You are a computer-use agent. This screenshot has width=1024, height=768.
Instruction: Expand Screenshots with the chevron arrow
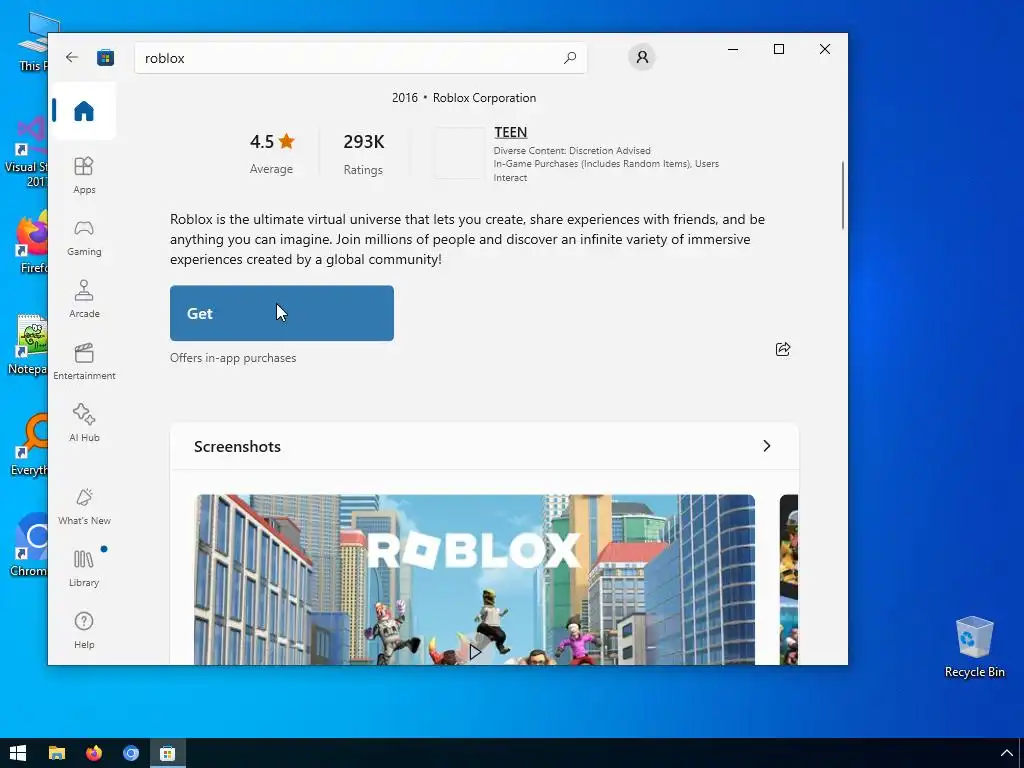(x=767, y=446)
